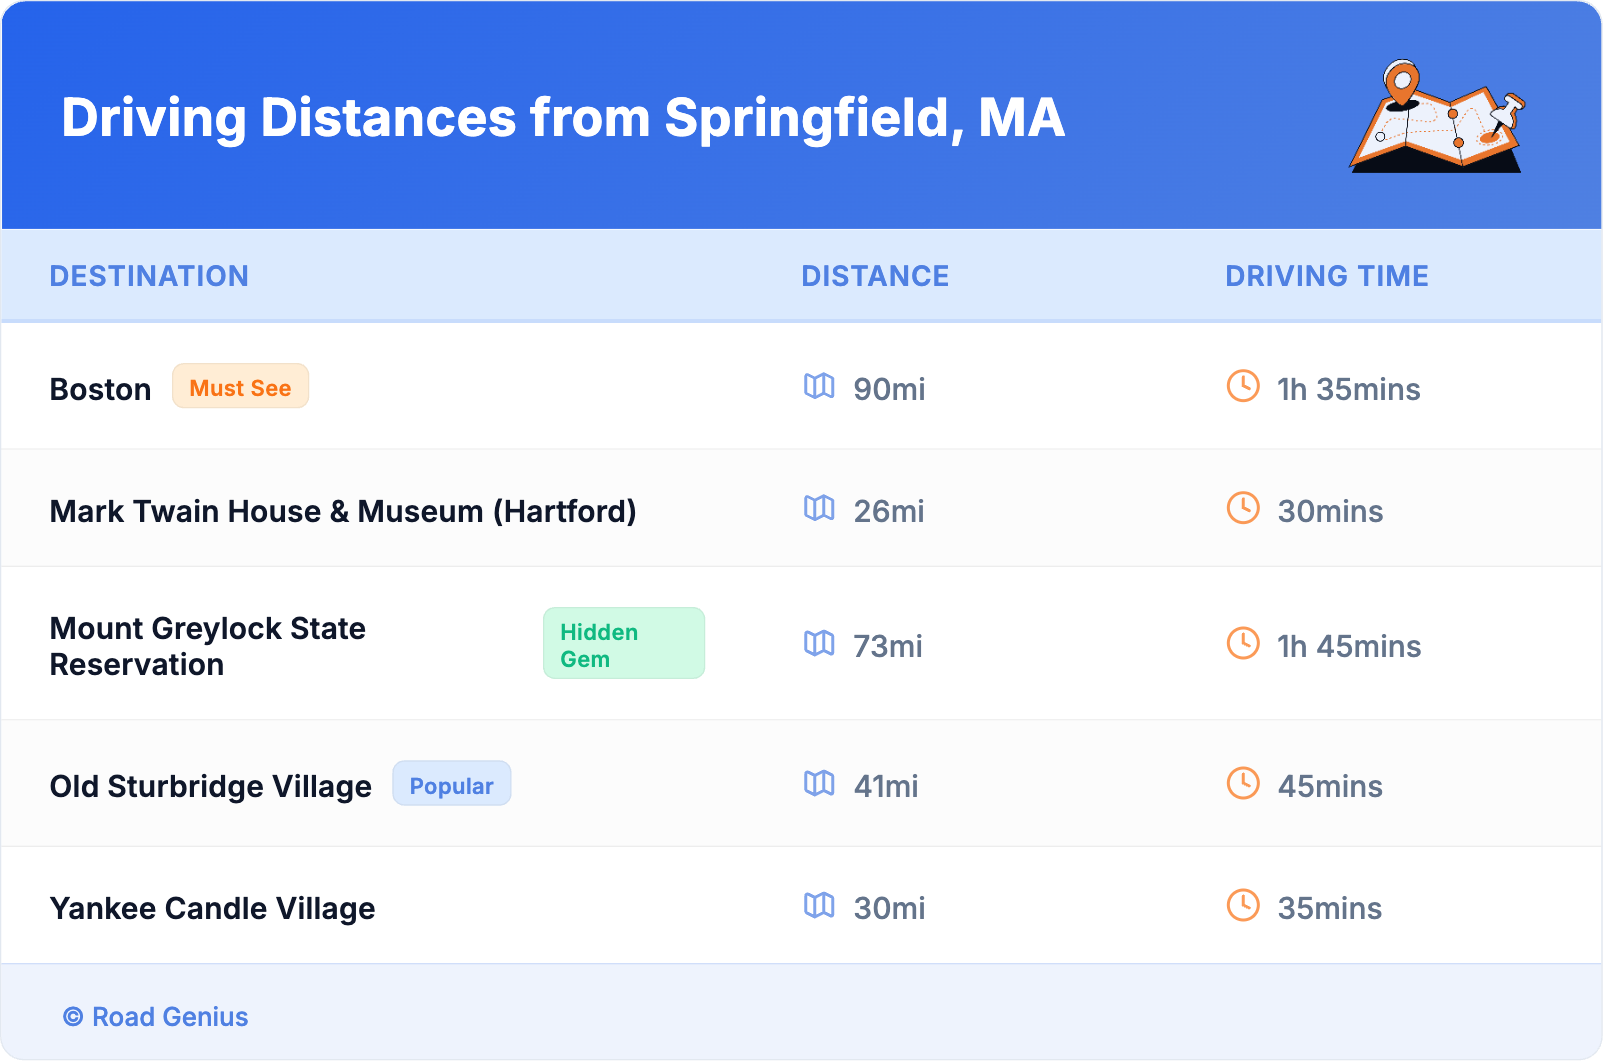Select the Must See badge
The width and height of the screenshot is (1604, 1062).
tap(240, 387)
